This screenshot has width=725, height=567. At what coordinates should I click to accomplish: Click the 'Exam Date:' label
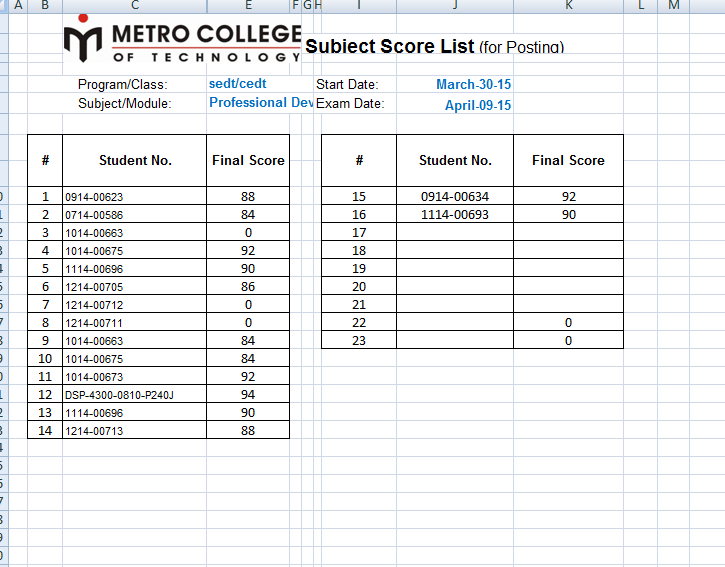pos(350,103)
